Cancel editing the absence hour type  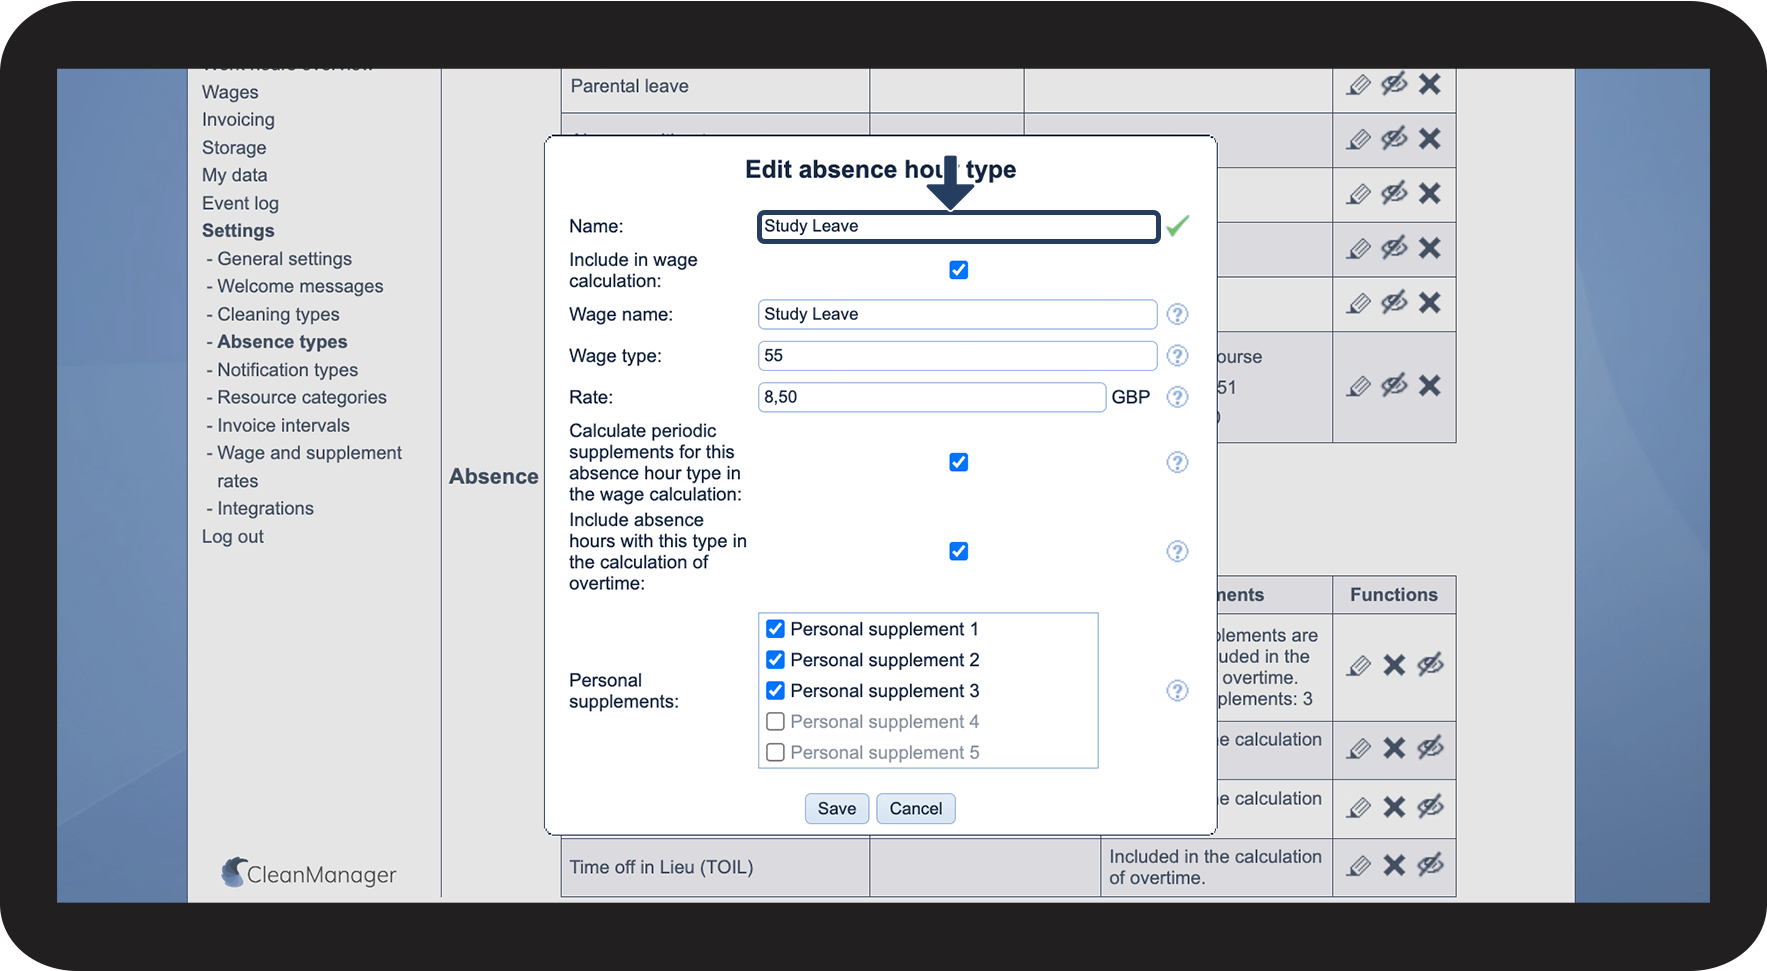(x=915, y=809)
